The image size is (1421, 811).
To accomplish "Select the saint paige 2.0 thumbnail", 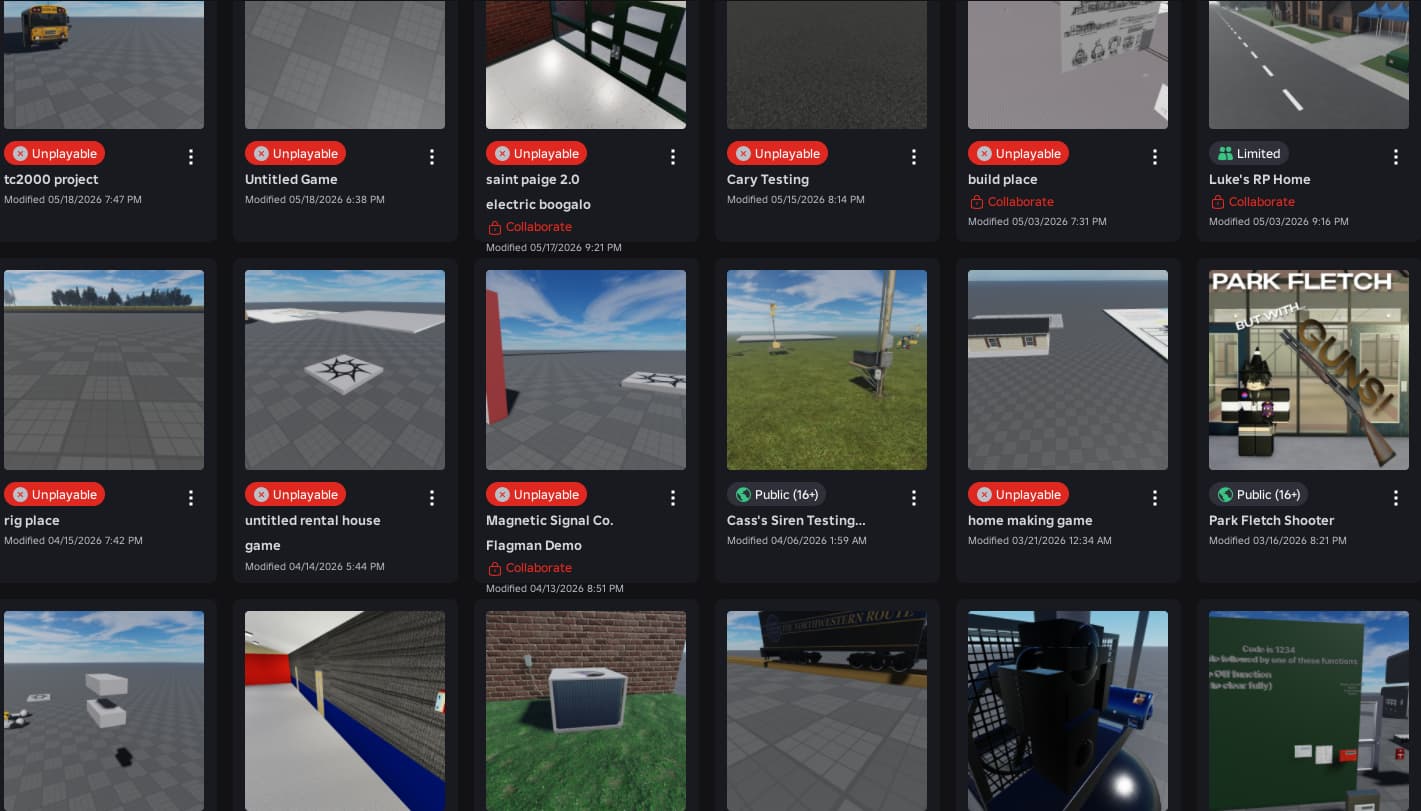I will (586, 64).
